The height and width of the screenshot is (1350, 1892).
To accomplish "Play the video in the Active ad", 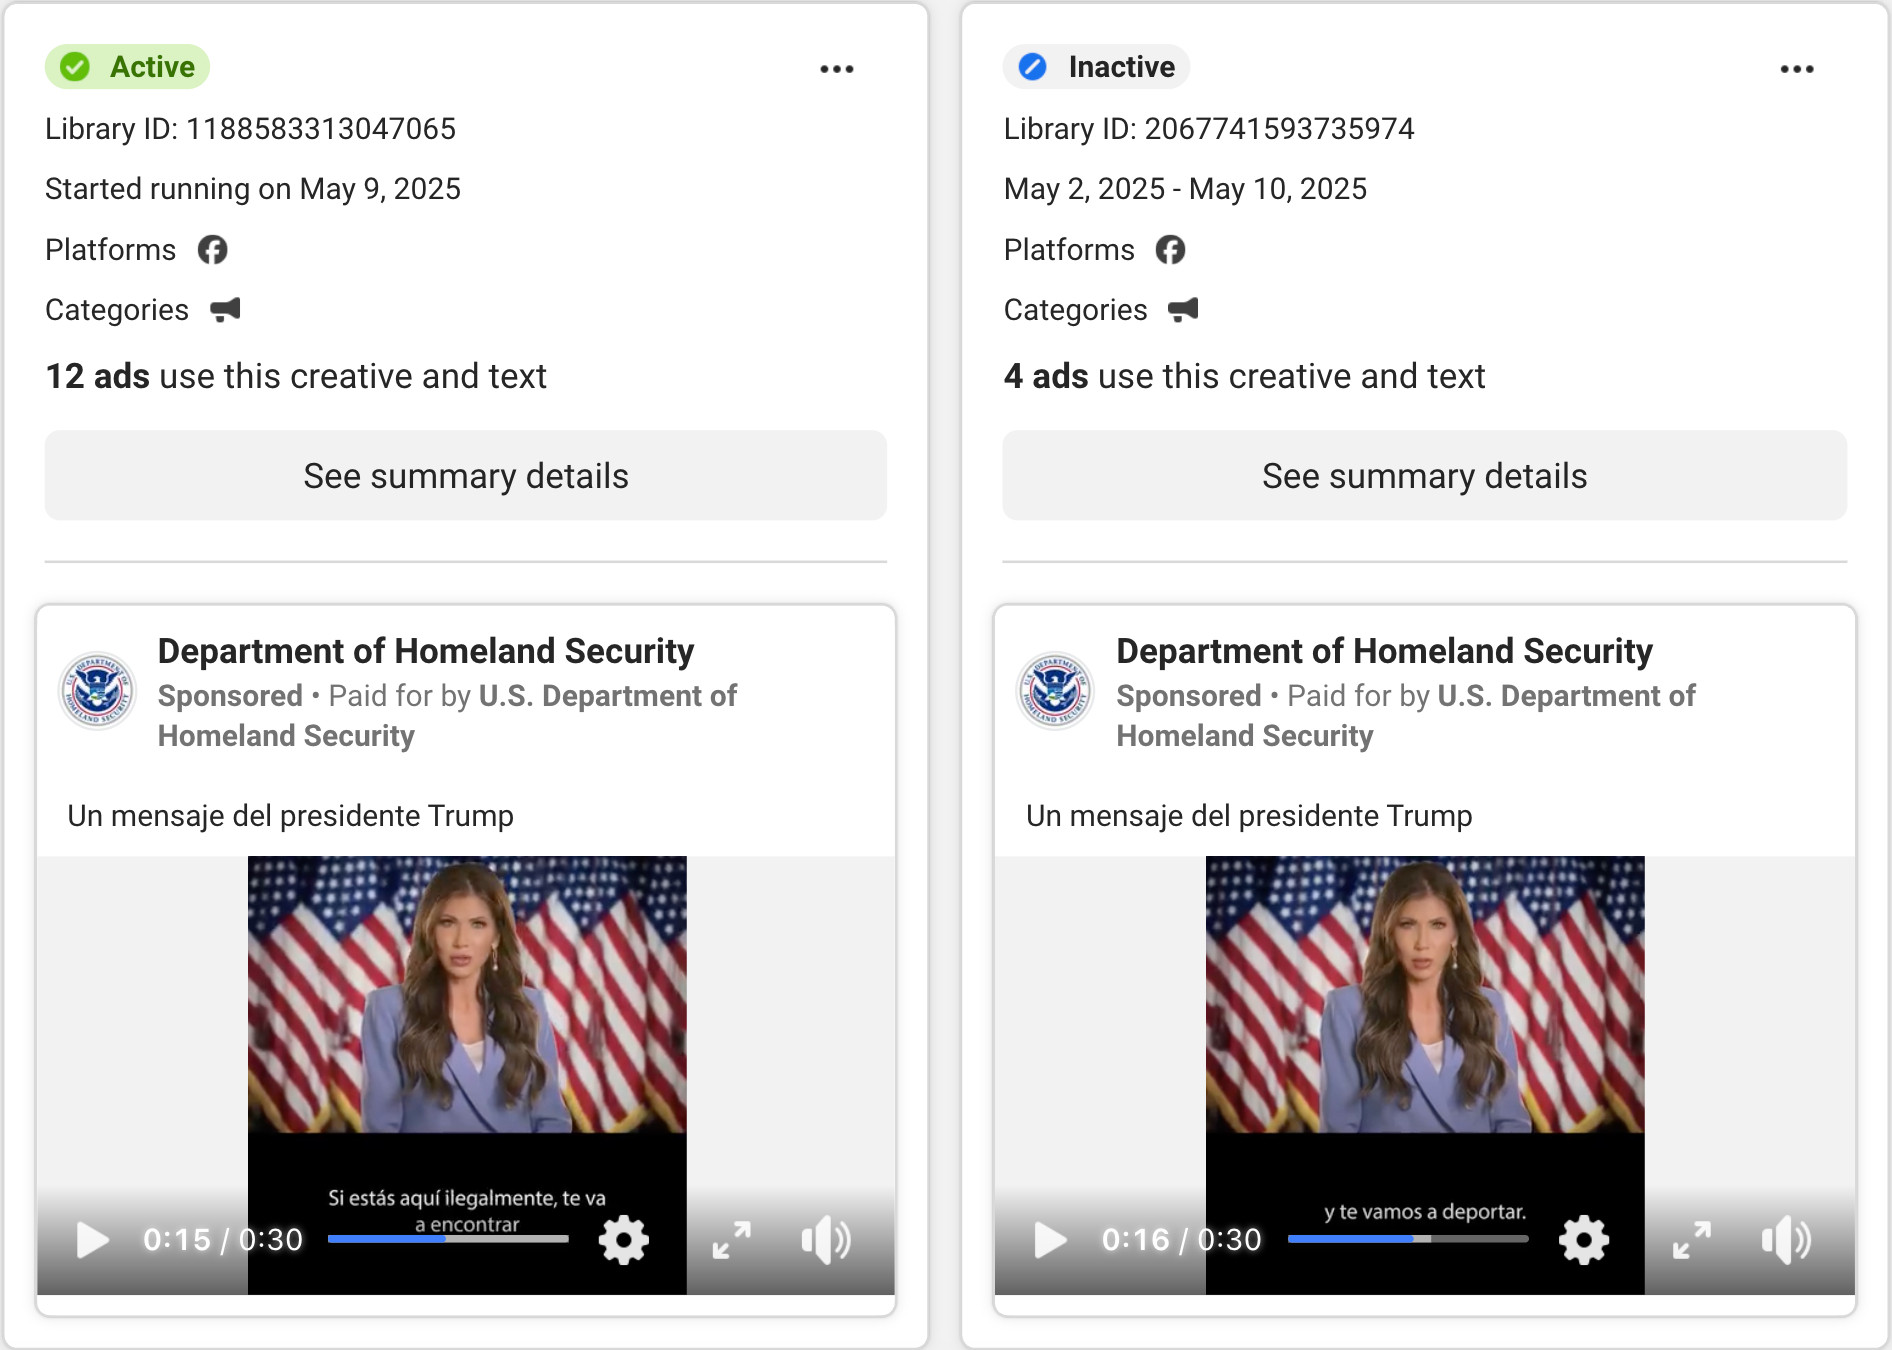I will click(92, 1240).
